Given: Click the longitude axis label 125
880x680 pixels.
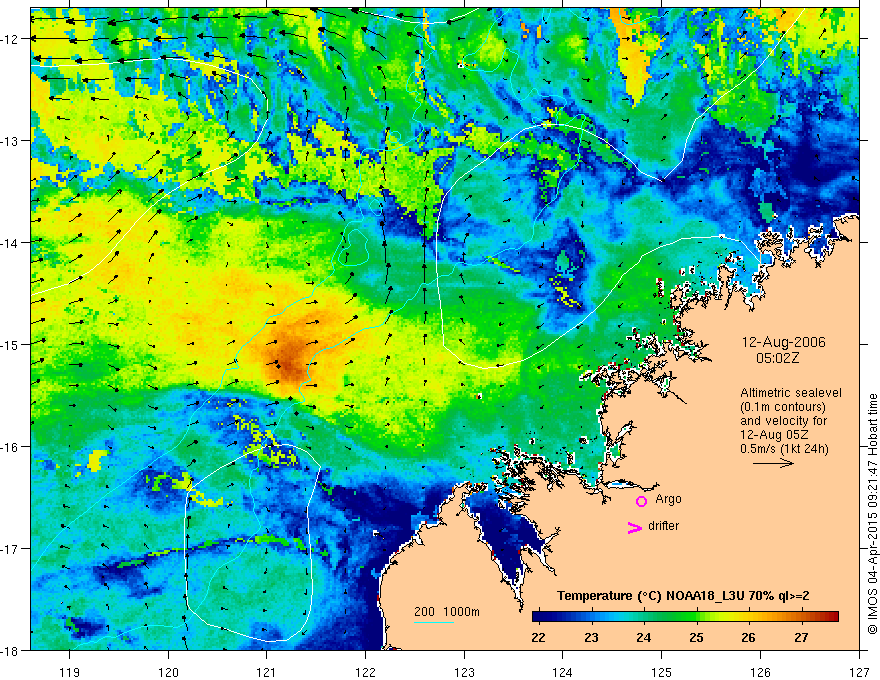Looking at the screenshot, I should tap(662, 672).
